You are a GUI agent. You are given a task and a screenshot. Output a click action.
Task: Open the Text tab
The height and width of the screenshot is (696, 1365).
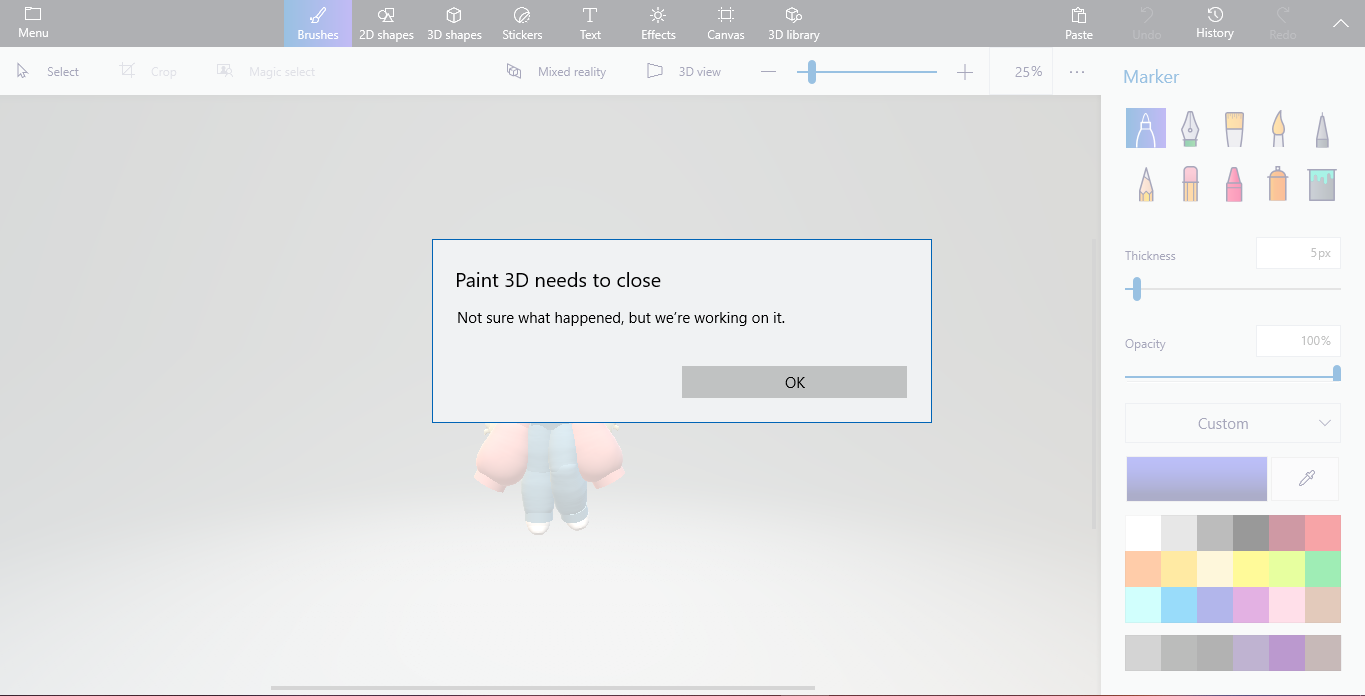point(590,24)
